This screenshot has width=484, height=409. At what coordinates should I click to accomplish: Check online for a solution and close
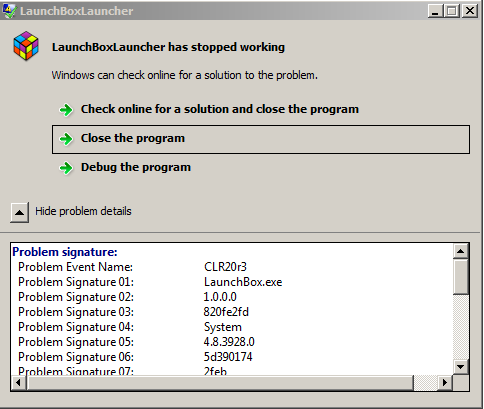[220, 109]
